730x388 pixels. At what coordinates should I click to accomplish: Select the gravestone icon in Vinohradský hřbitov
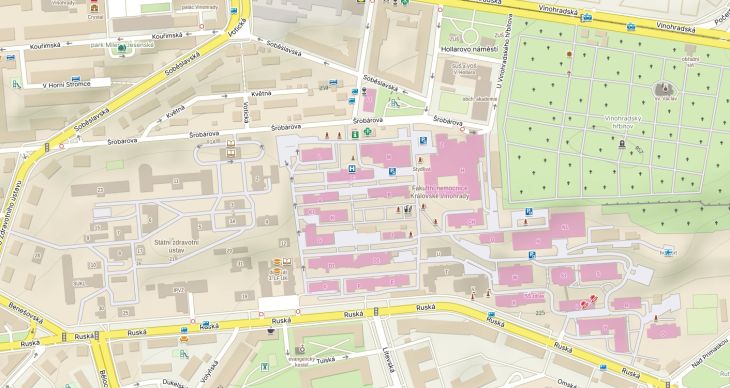[622, 144]
